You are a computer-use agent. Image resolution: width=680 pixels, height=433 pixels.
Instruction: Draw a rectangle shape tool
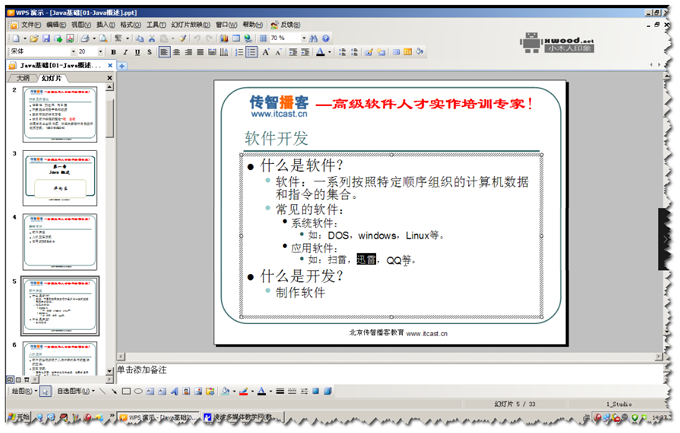pyautogui.click(x=126, y=391)
